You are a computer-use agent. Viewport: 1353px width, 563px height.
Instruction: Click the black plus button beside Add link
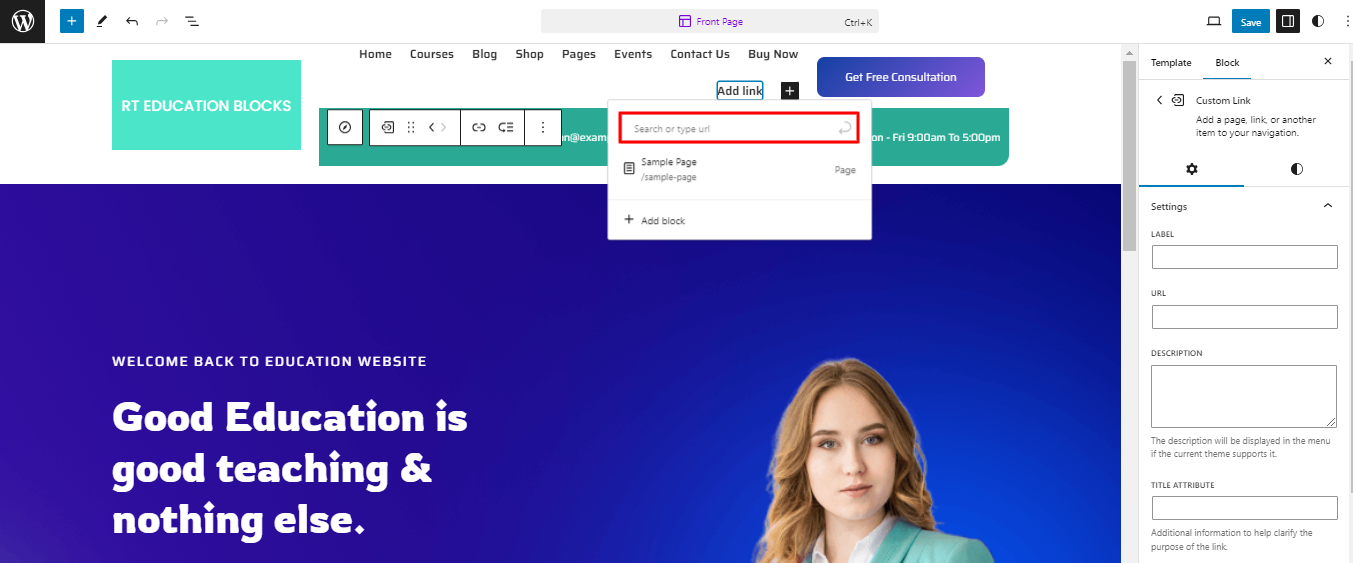pyautogui.click(x=790, y=91)
